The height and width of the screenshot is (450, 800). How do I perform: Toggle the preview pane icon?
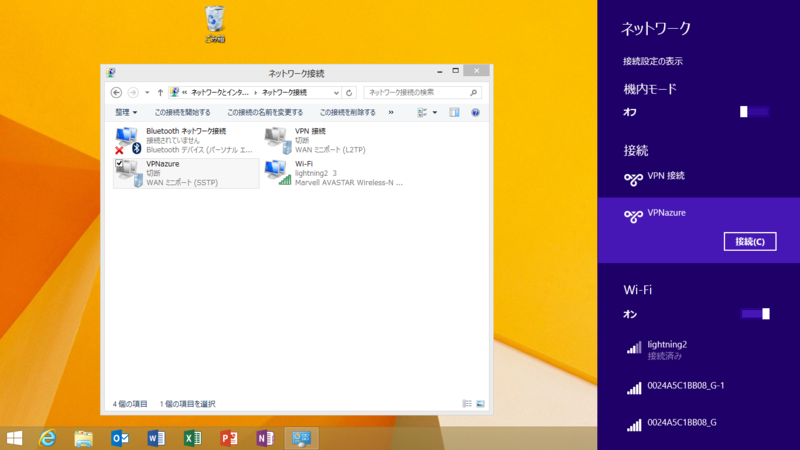pos(454,112)
